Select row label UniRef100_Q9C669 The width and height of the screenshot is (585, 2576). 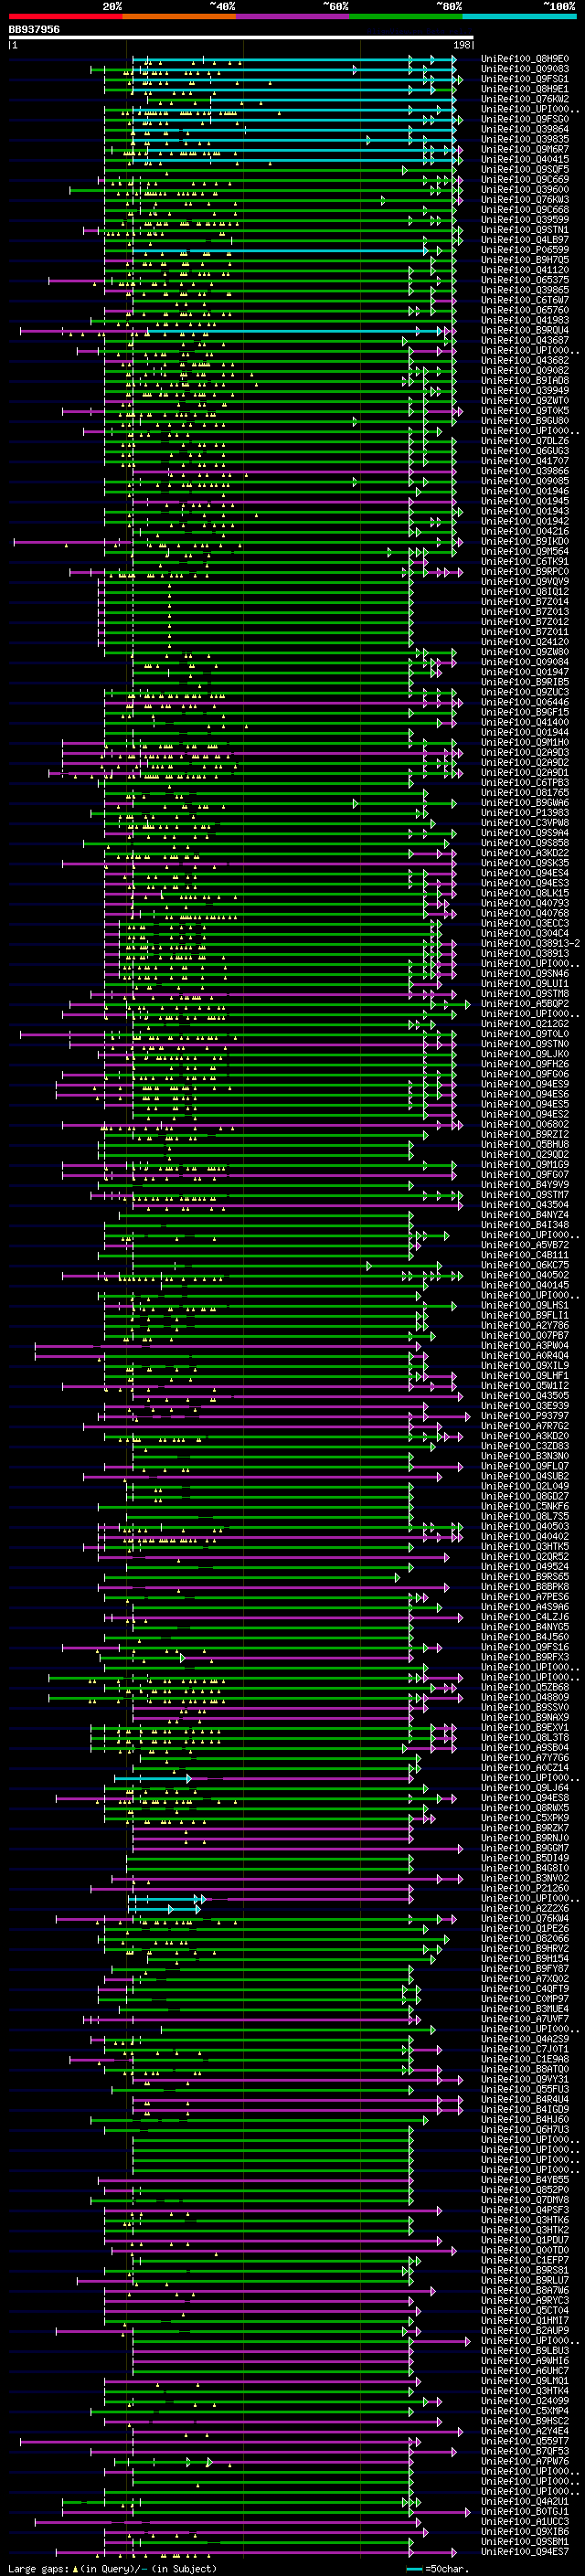[525, 180]
